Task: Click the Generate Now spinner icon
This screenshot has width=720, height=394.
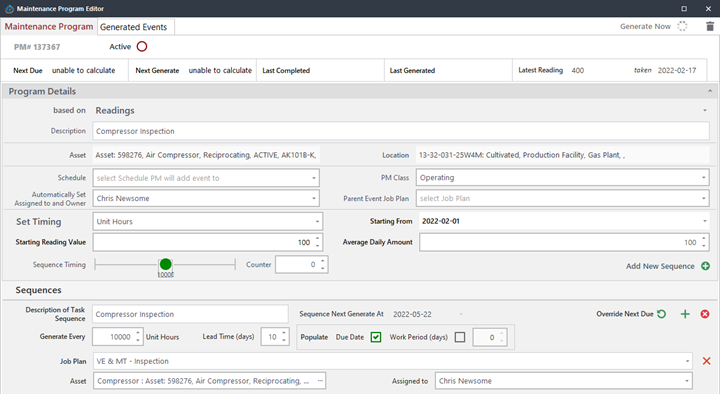Action: [682, 26]
